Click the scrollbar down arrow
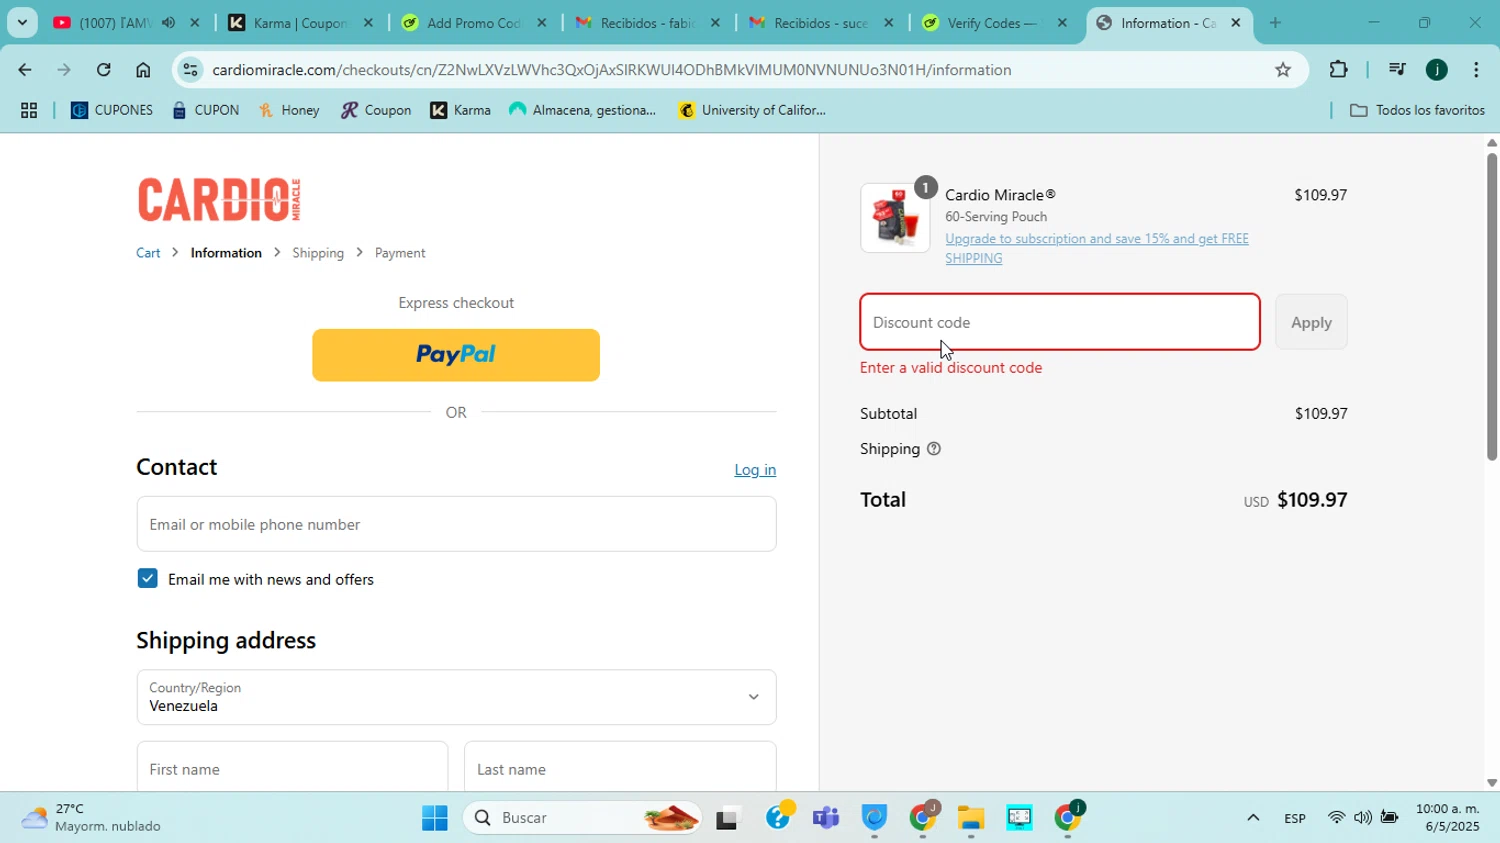Screen dimensions: 1500x843 tap(1491, 783)
